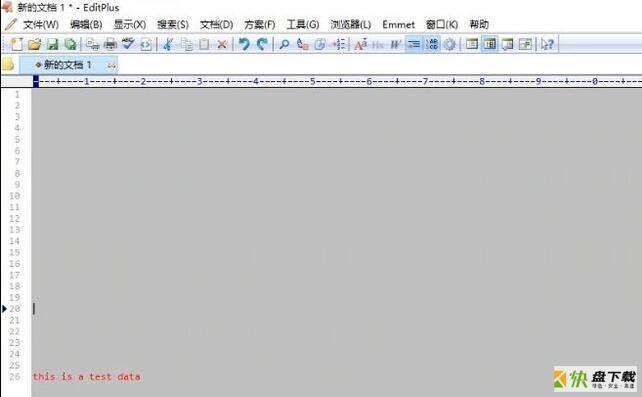This screenshot has width=642, height=397.
Task: Change font with the Aa icon
Action: [360, 44]
